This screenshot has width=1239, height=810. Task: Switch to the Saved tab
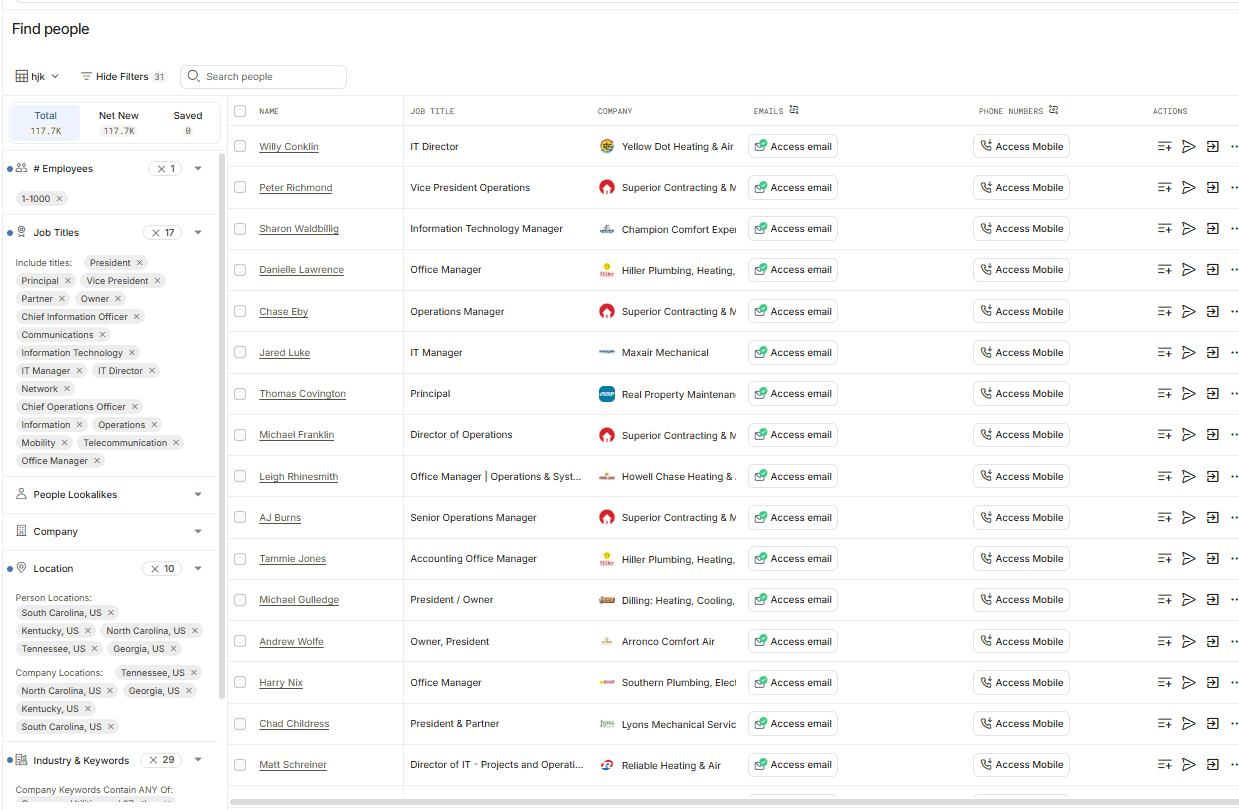[x=188, y=123]
